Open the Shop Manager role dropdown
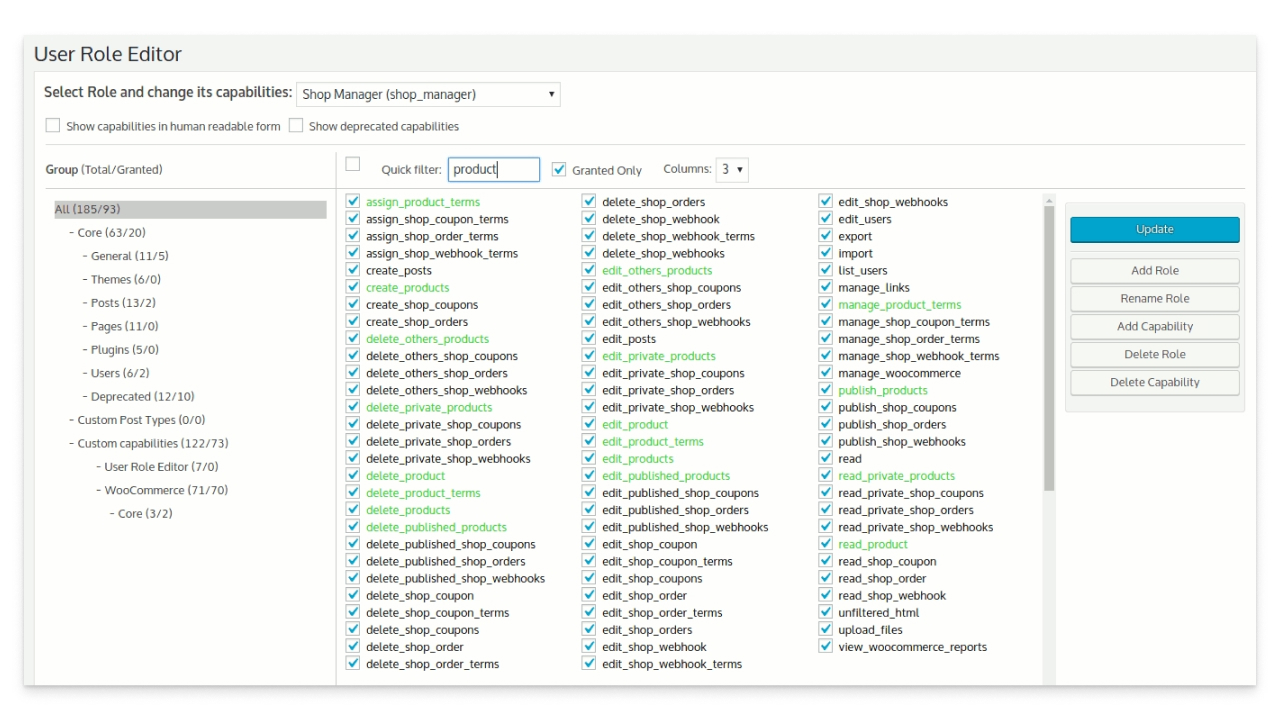The width and height of the screenshot is (1280, 720). [x=428, y=95]
